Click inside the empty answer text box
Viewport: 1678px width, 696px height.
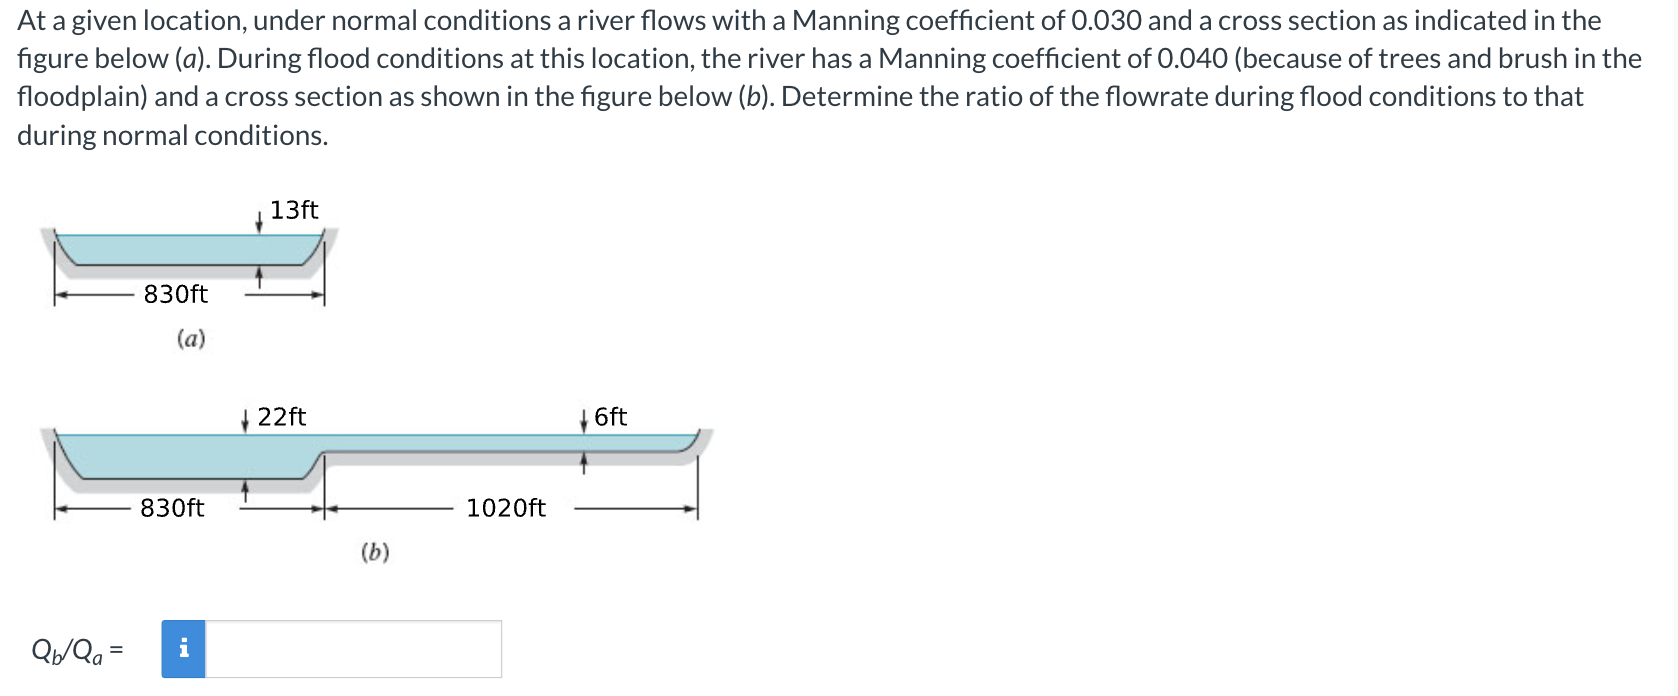350,650
